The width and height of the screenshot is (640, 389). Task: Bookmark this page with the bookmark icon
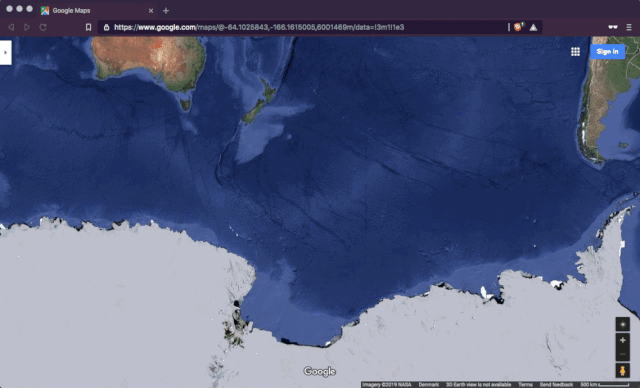click(x=88, y=27)
